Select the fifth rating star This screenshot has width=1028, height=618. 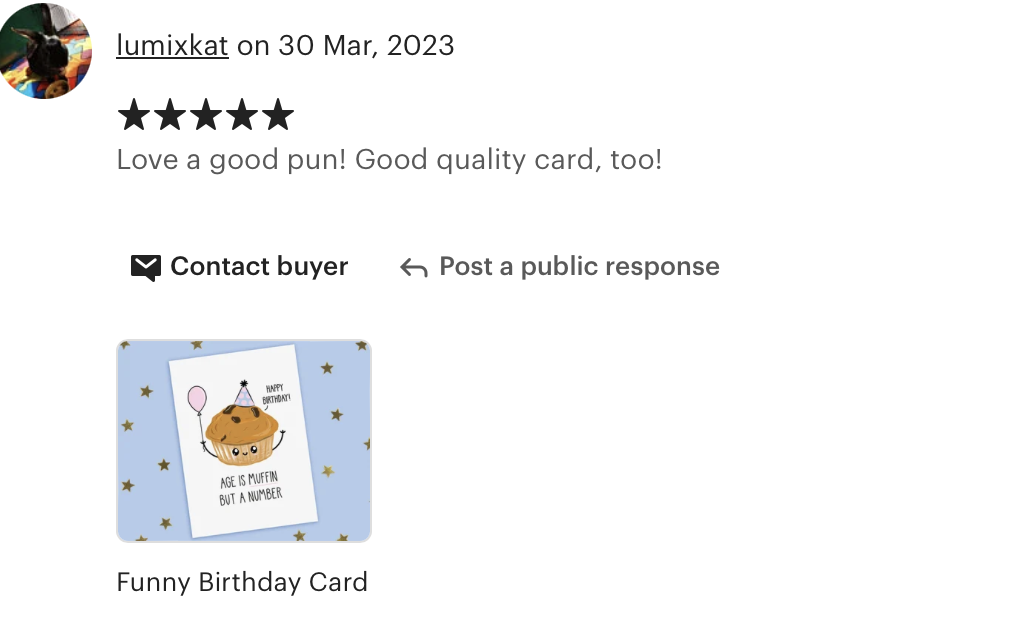(278, 115)
